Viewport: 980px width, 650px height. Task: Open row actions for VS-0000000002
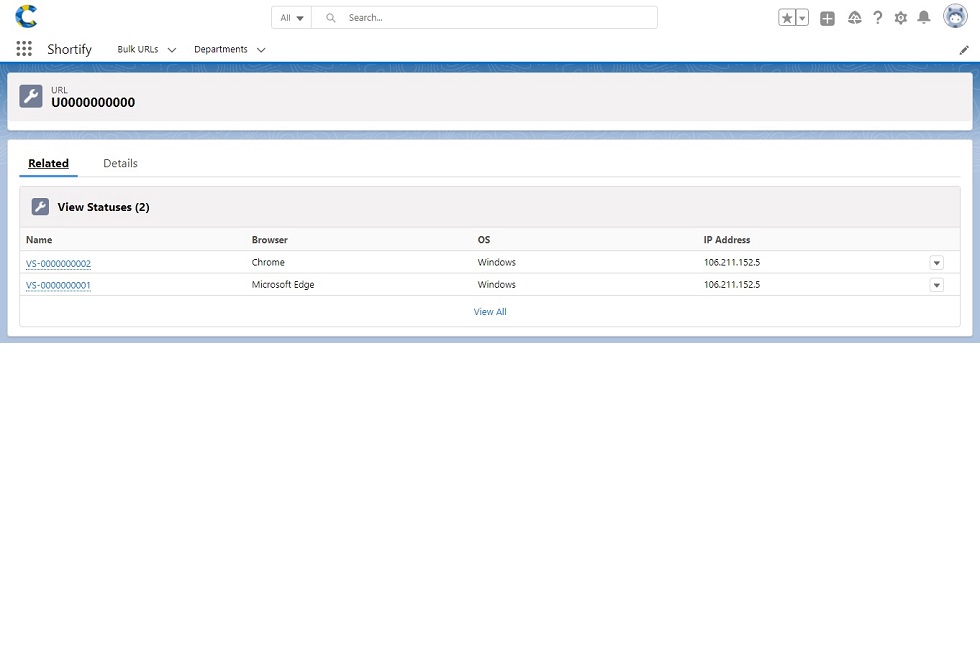pos(936,263)
